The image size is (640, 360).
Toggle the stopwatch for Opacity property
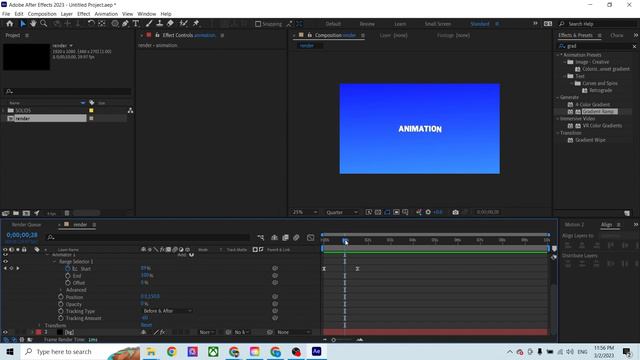(61, 304)
